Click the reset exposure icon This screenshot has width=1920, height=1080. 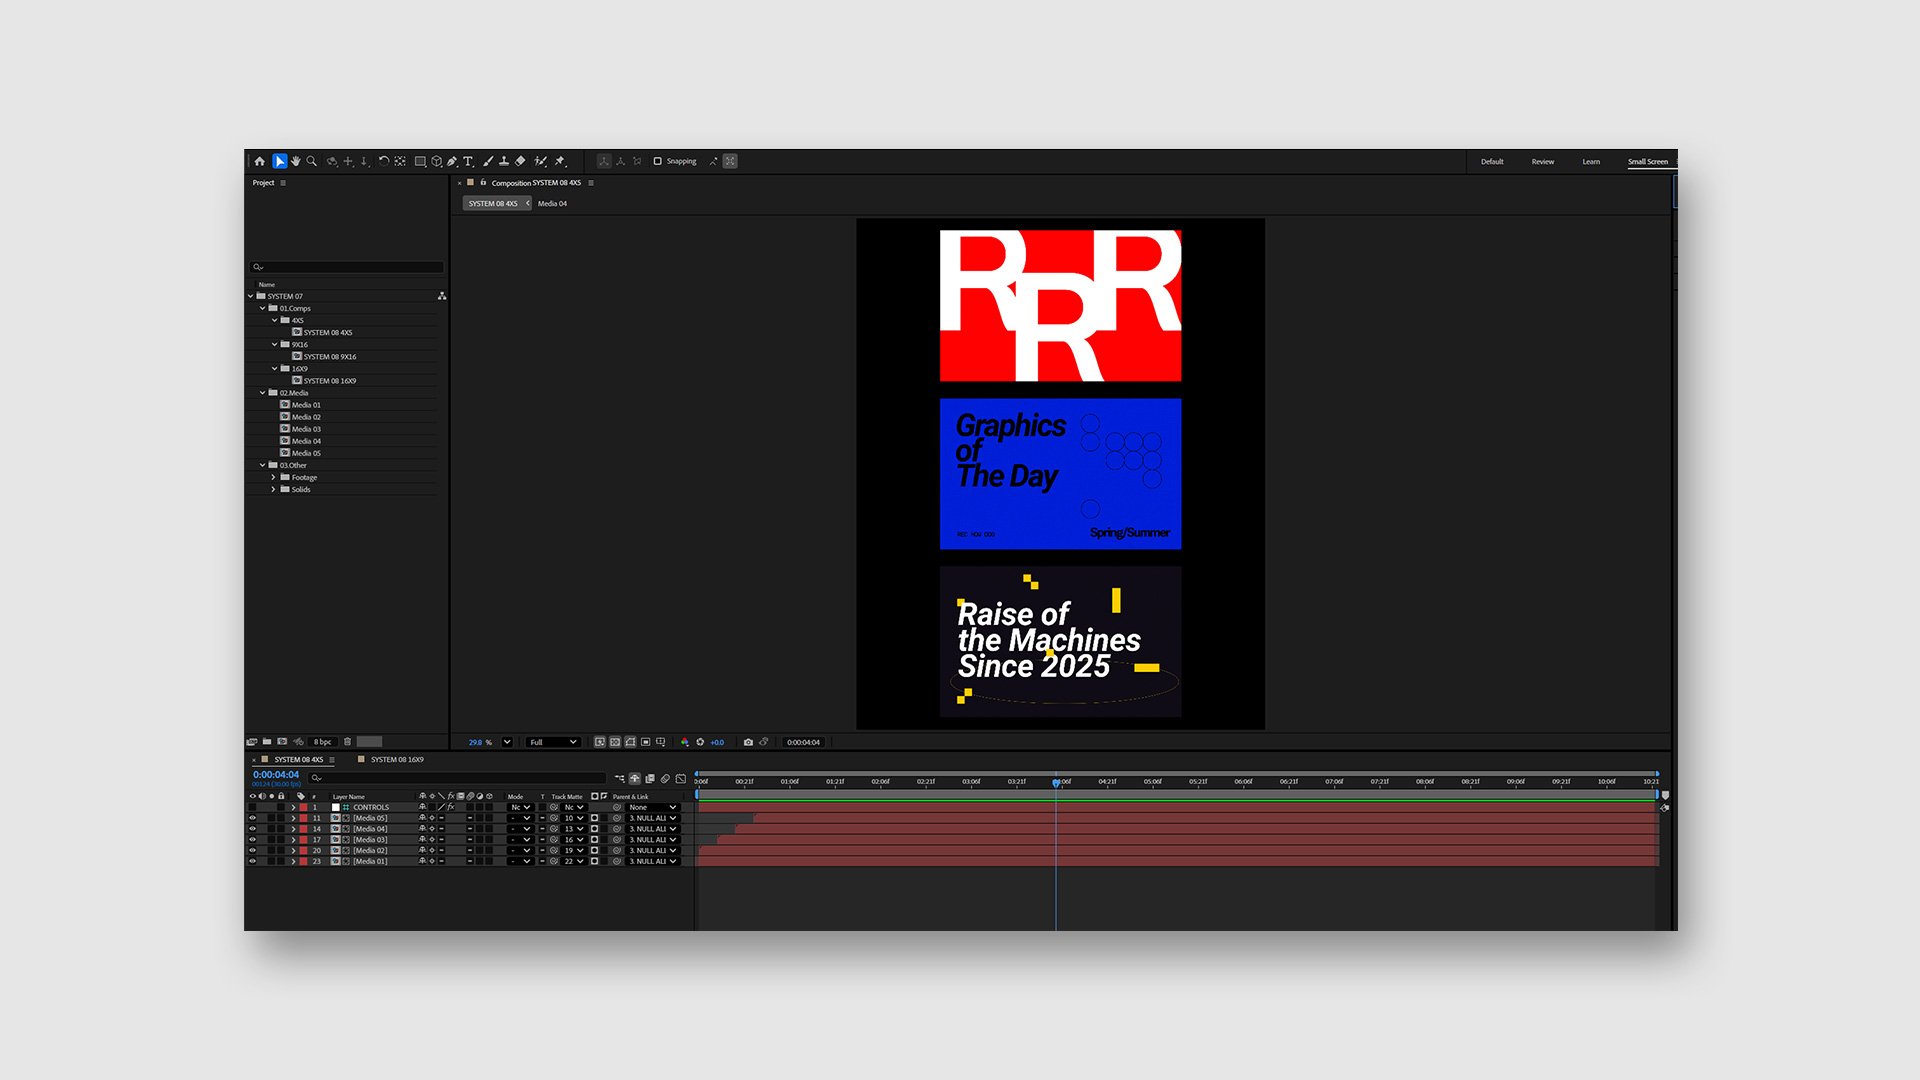click(700, 742)
